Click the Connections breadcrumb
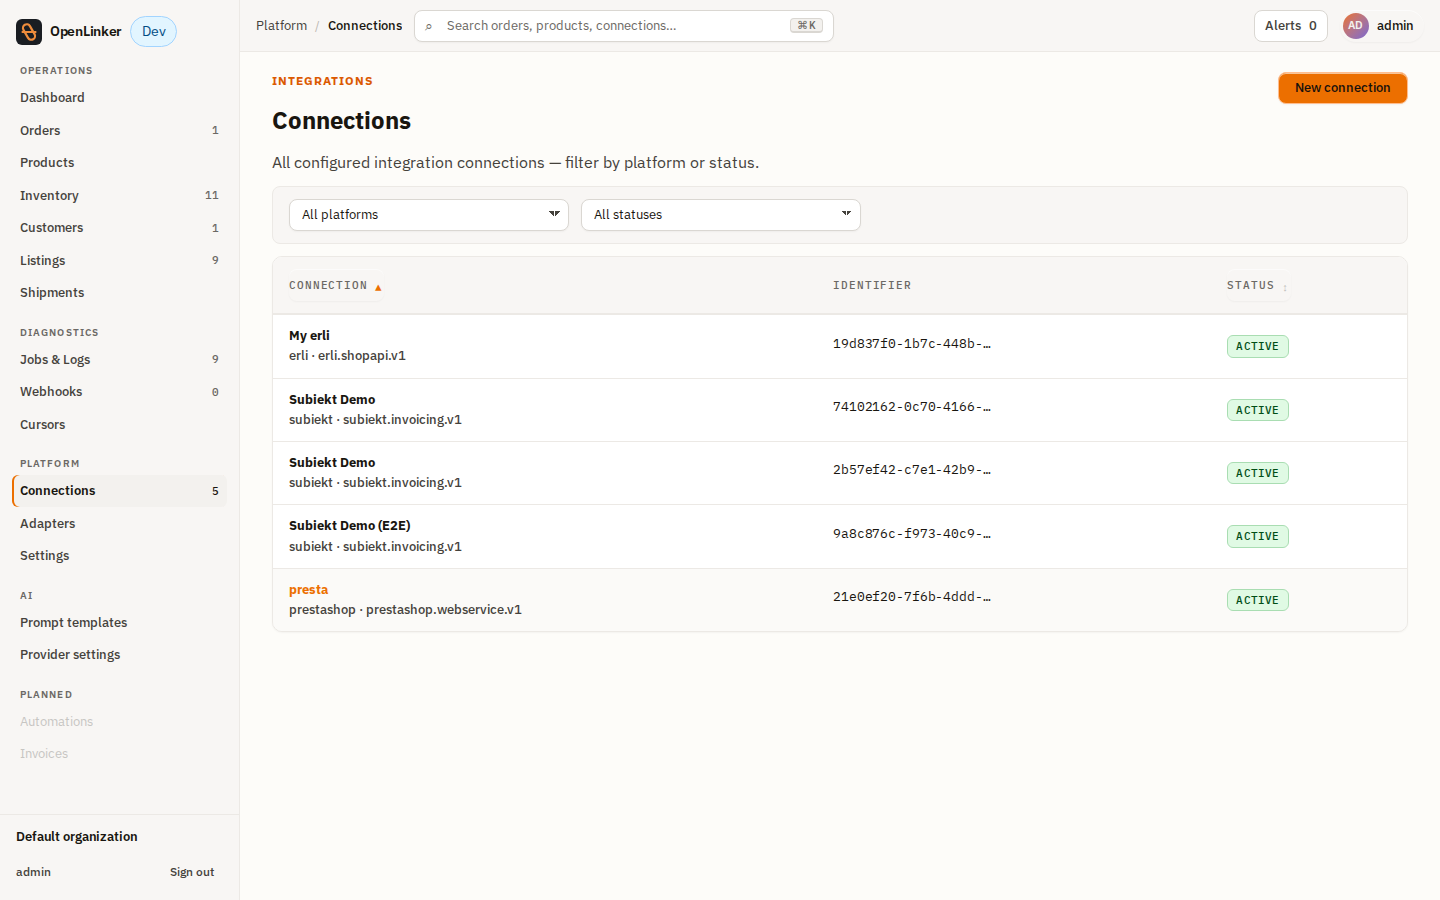The height and width of the screenshot is (900, 1440). coord(365,26)
